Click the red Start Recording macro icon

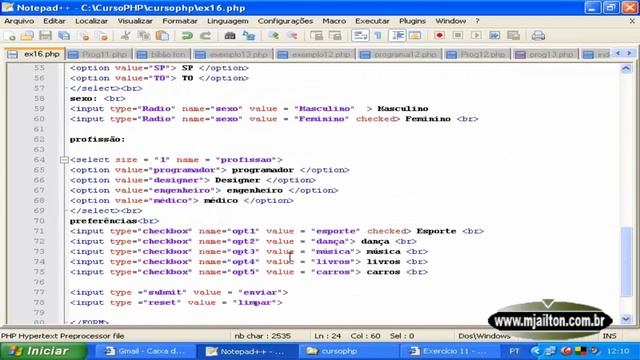point(439,36)
